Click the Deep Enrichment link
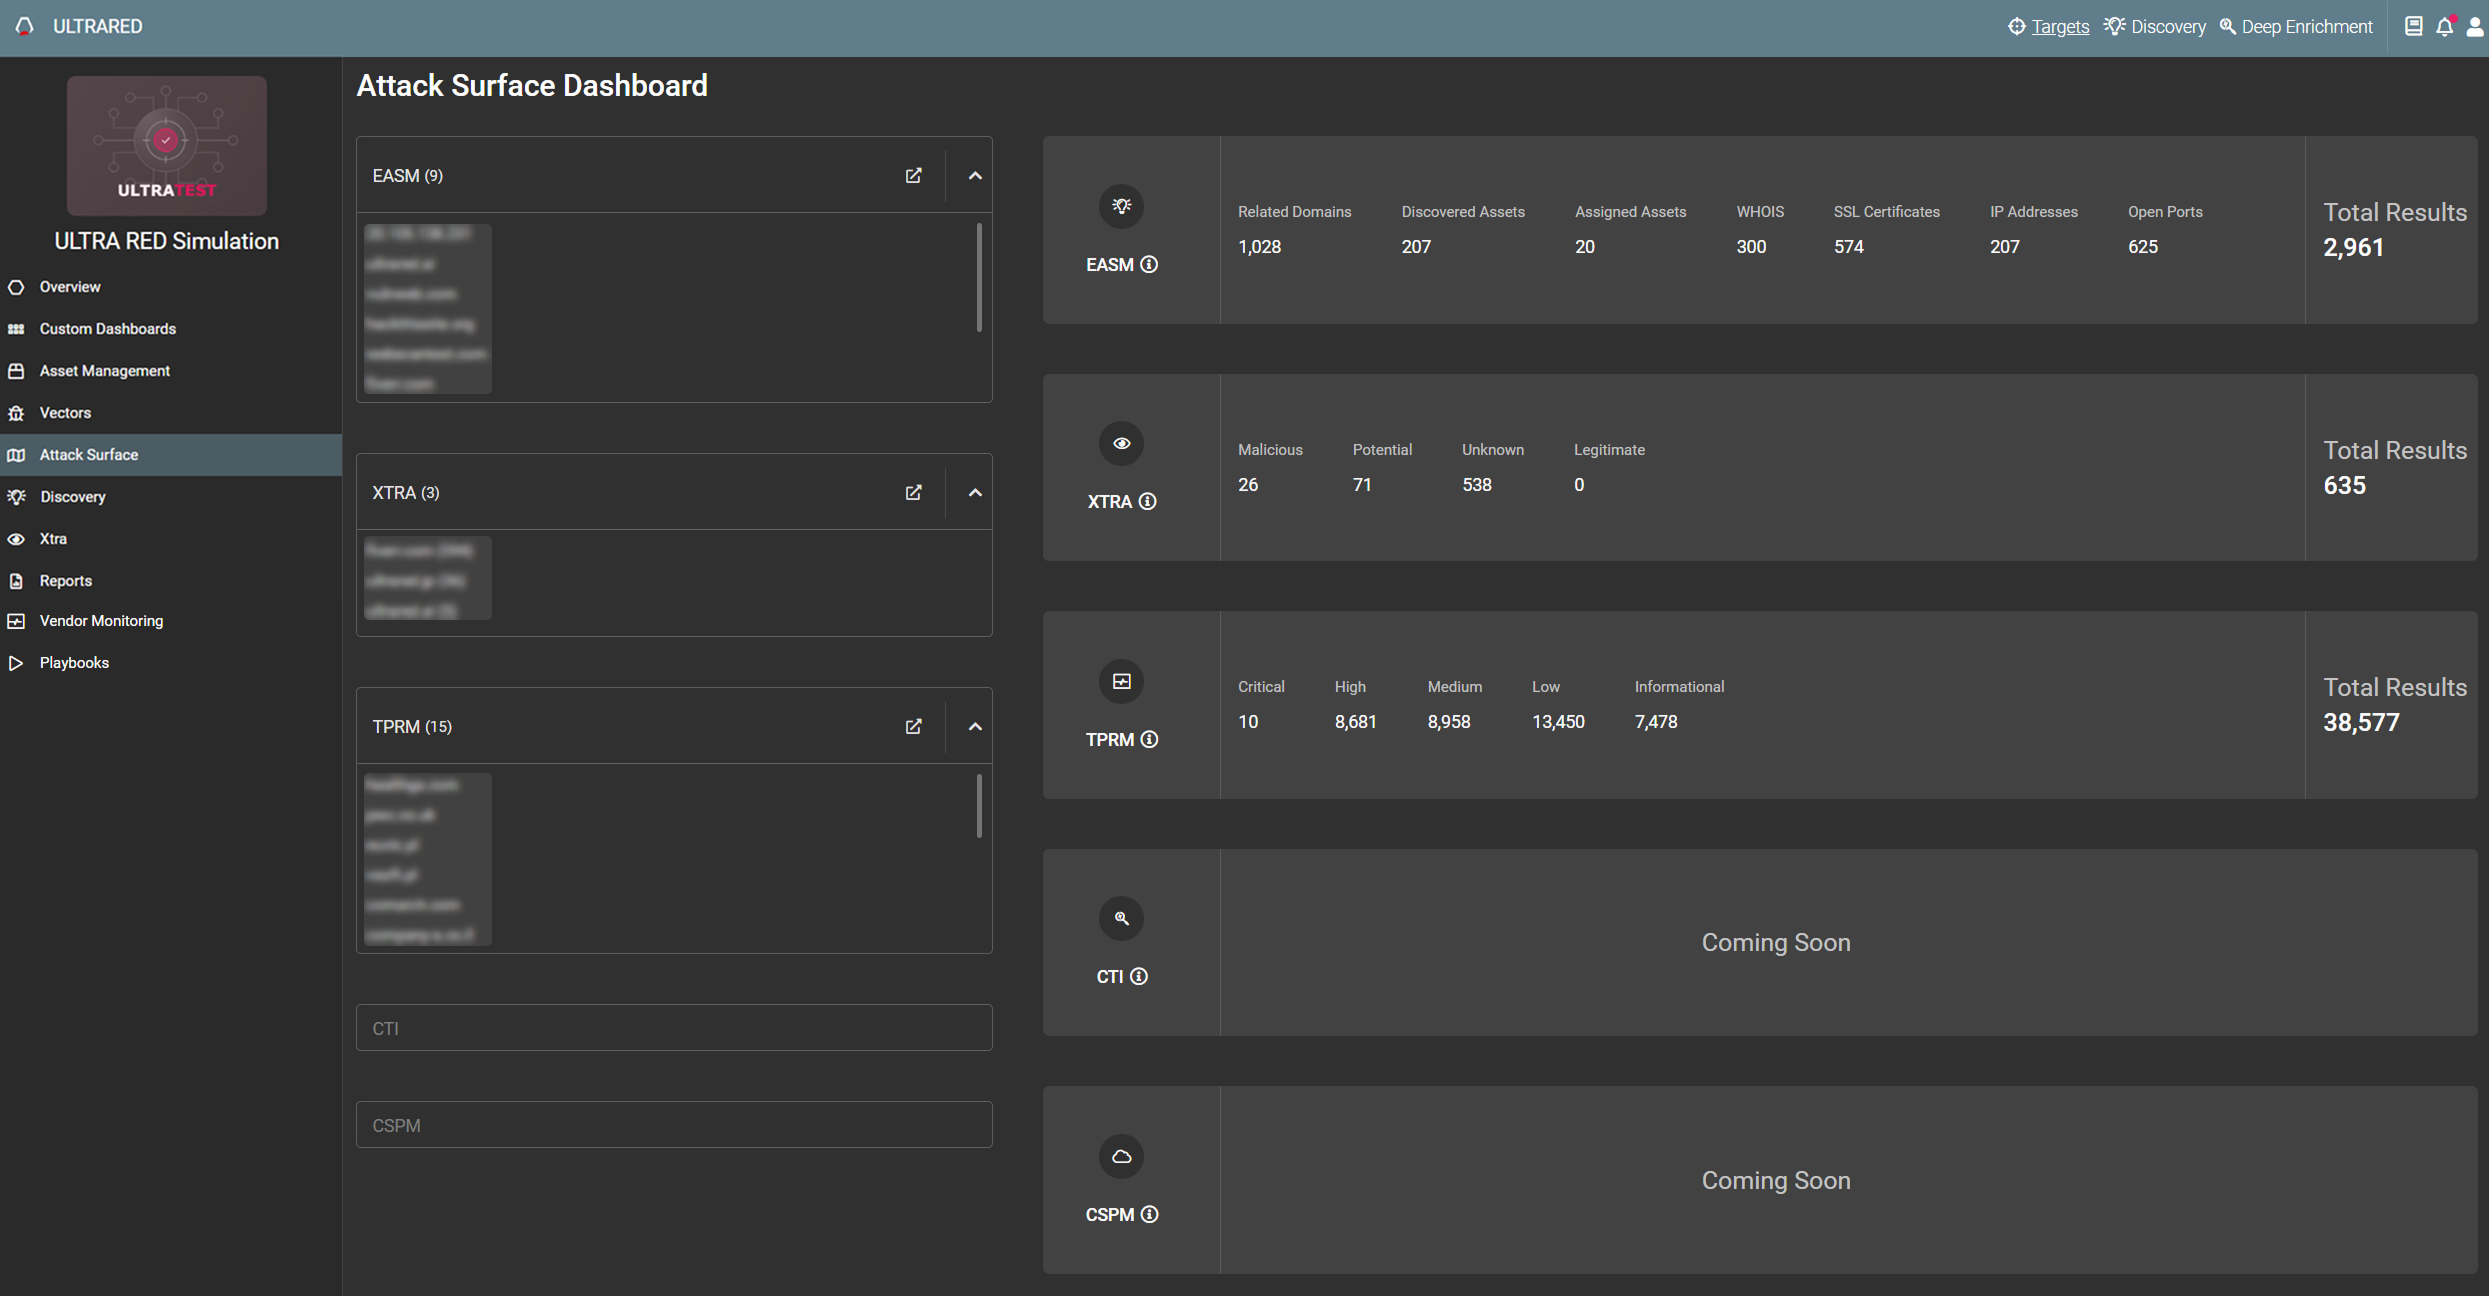Screen dimensions: 2489x1296 2306,27
